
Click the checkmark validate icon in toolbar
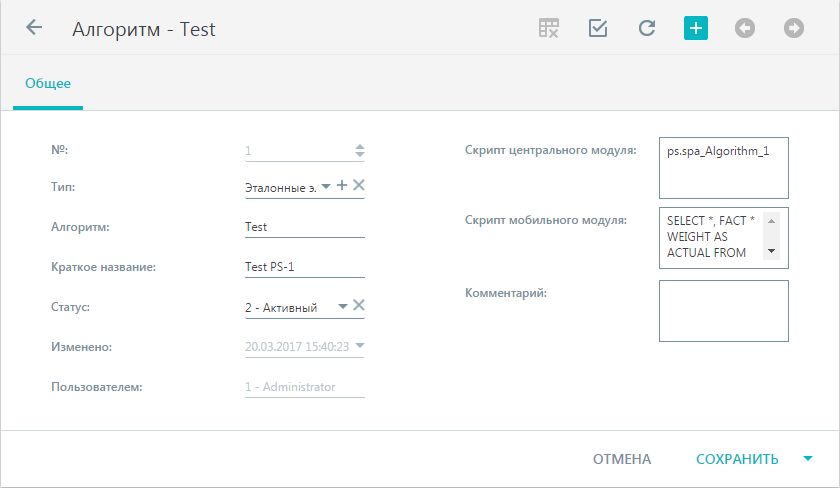tap(598, 28)
